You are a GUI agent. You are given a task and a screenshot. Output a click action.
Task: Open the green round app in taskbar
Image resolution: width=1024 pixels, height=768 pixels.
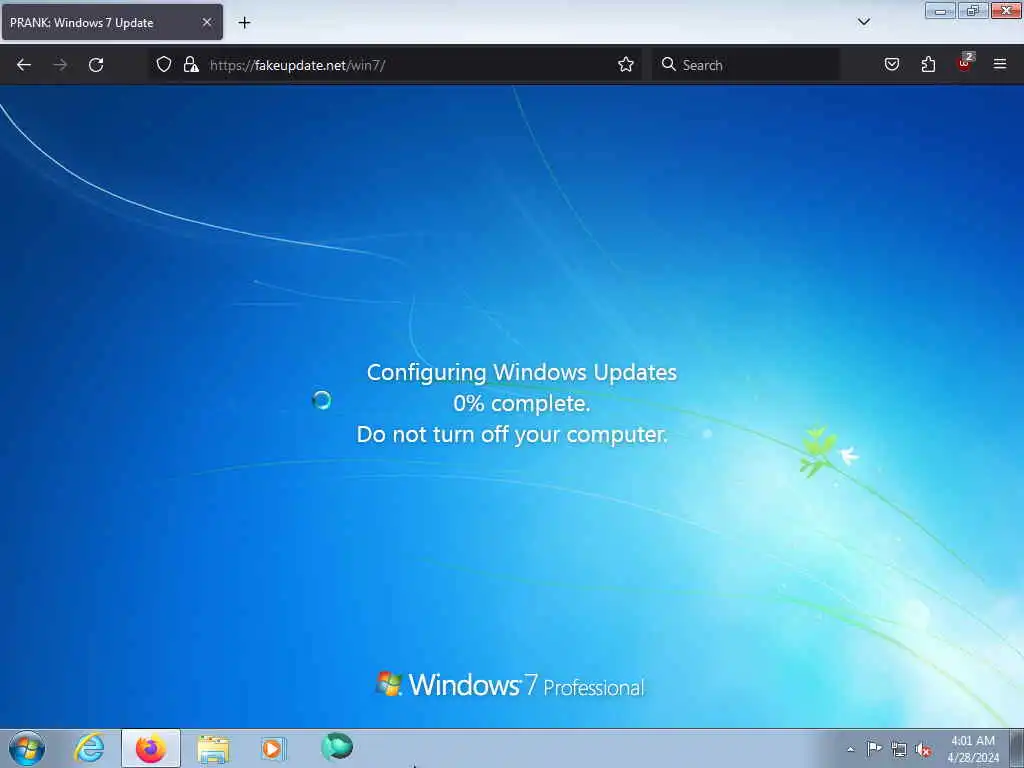[x=337, y=746]
